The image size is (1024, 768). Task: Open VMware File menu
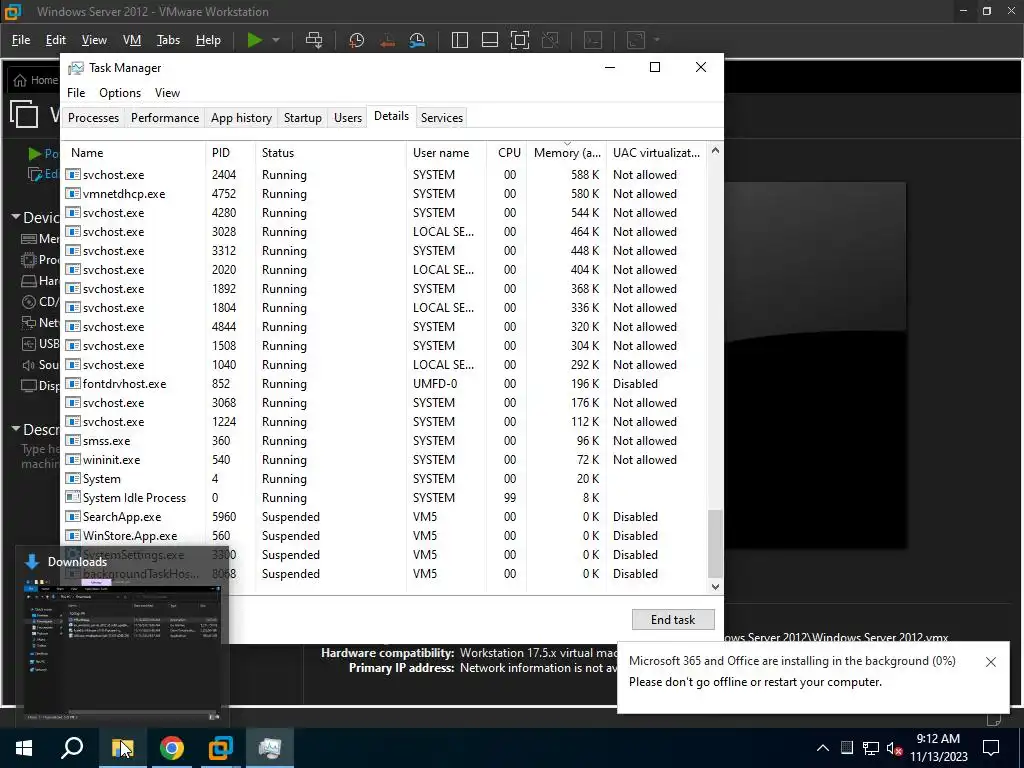click(21, 40)
